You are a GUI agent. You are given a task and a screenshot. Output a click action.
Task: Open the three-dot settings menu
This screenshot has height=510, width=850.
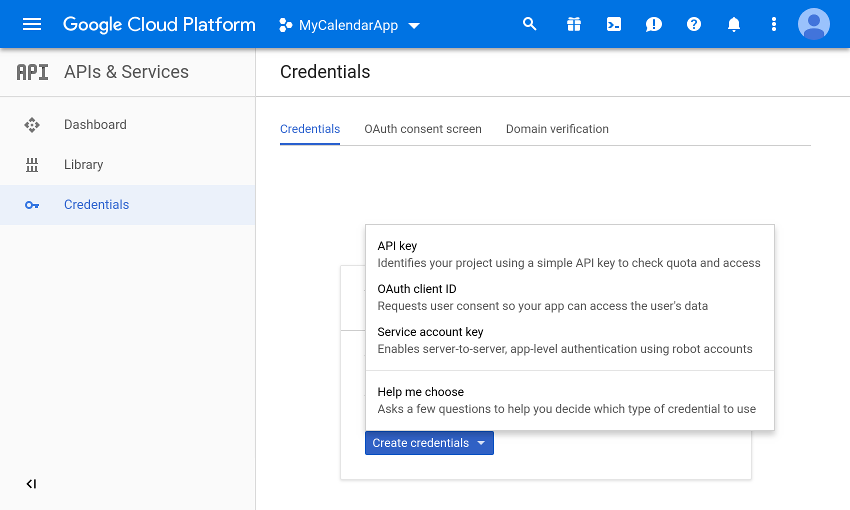(x=774, y=24)
